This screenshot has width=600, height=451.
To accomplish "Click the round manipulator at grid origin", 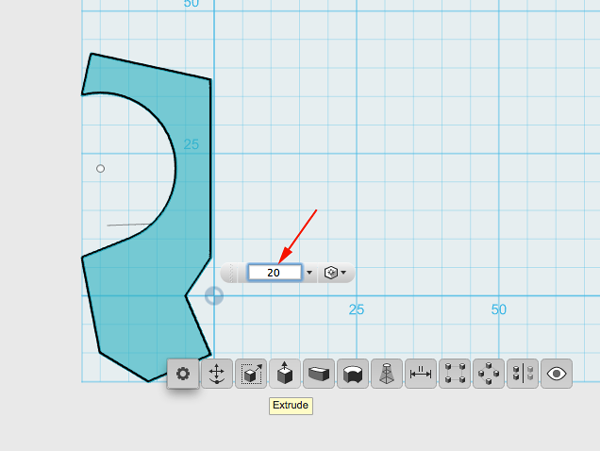I will (x=214, y=296).
